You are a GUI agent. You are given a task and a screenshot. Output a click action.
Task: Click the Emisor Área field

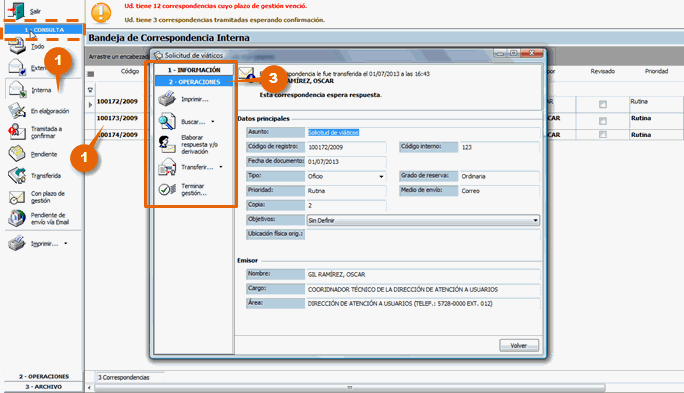(423, 304)
